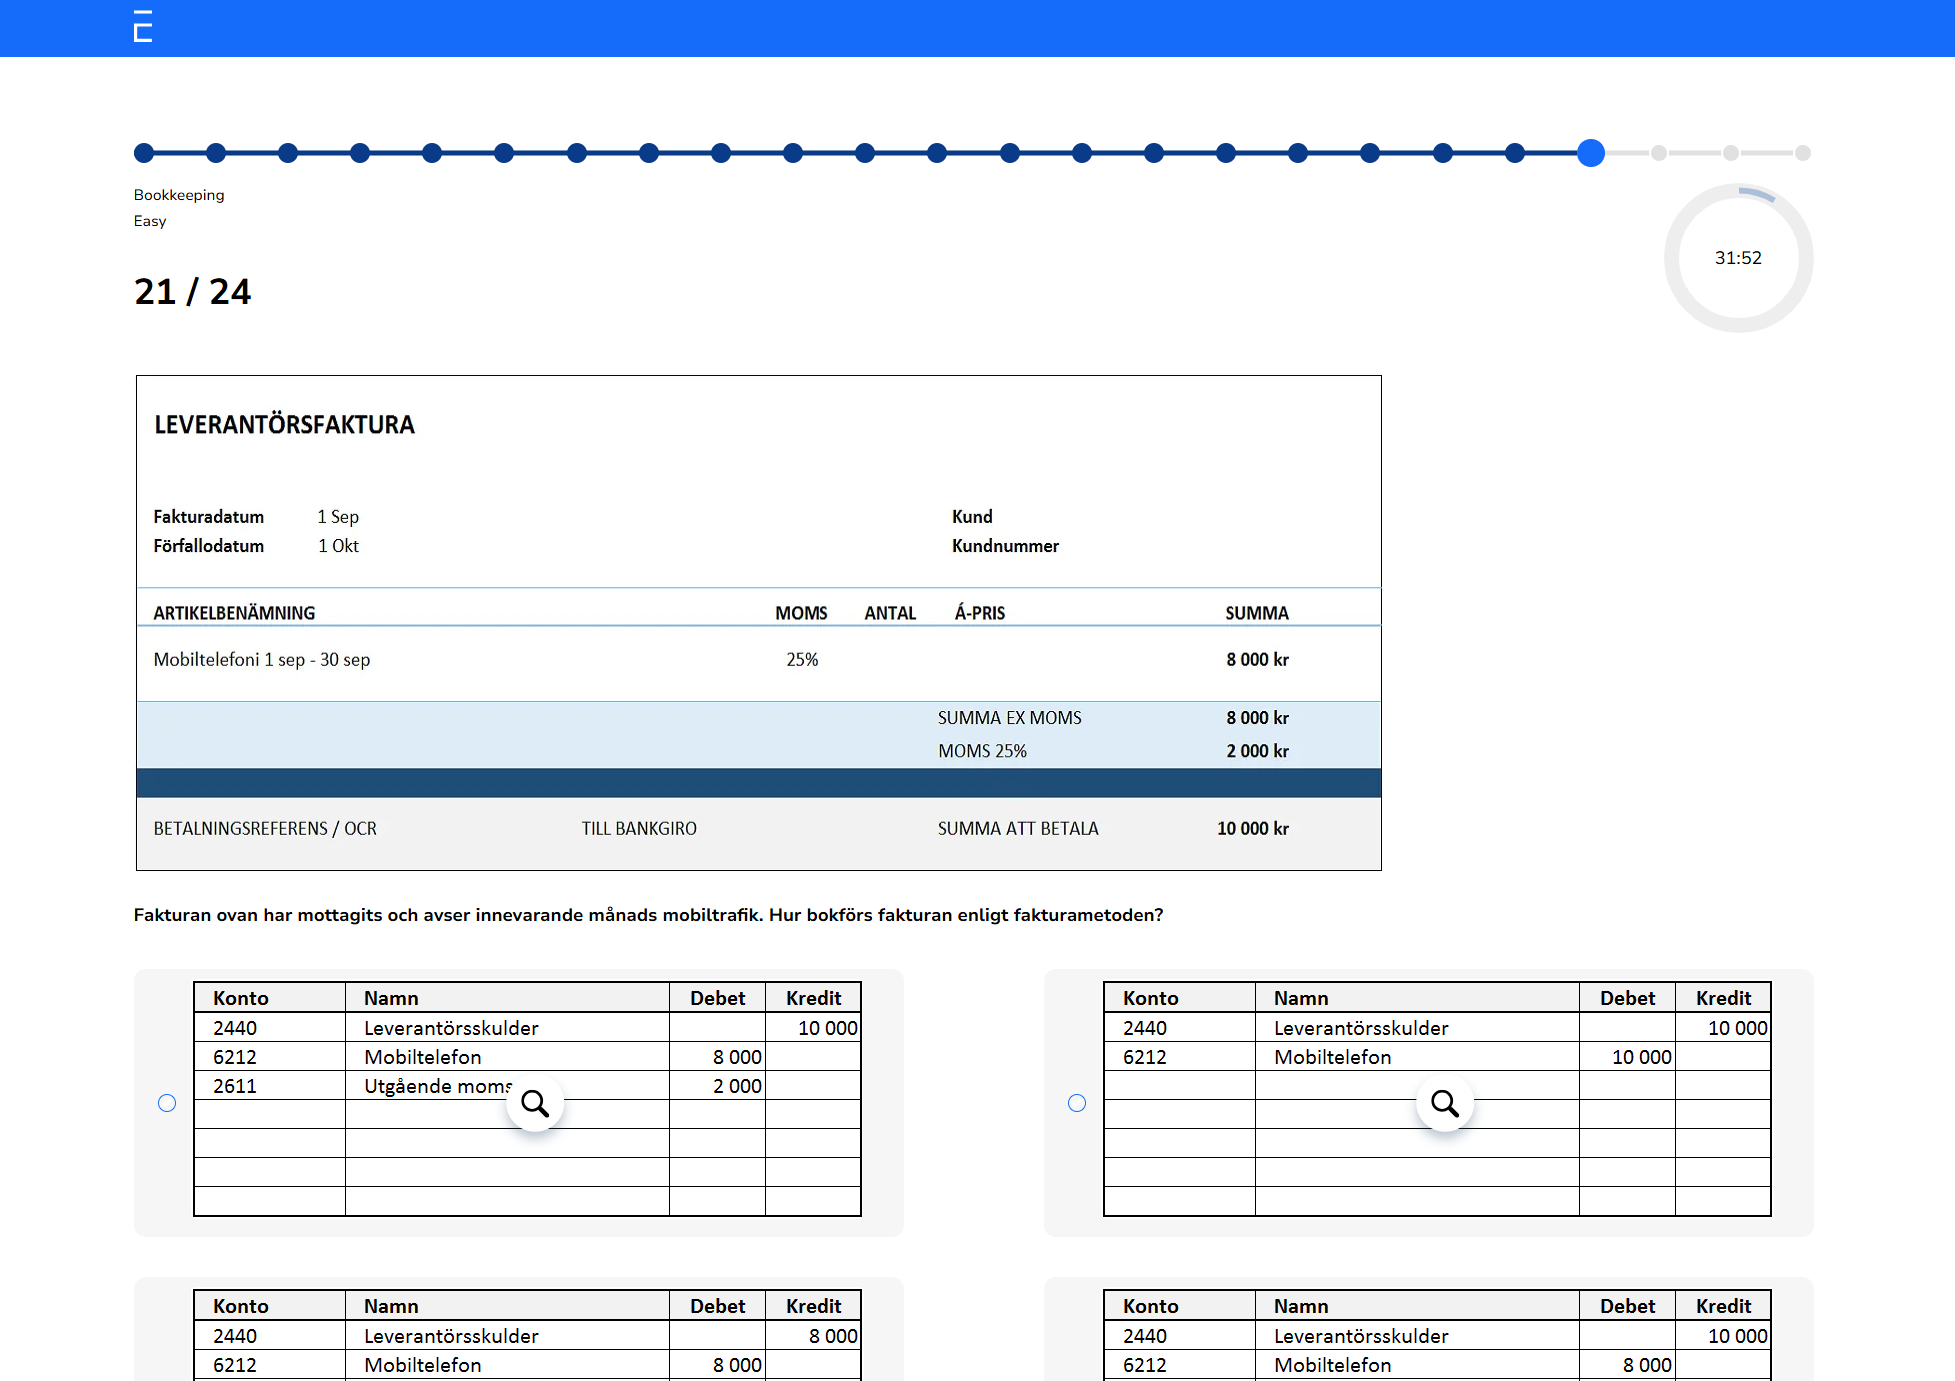Click the Bookkeeping breadcrumb label
Viewport: 1955px width, 1381px height.
point(179,194)
